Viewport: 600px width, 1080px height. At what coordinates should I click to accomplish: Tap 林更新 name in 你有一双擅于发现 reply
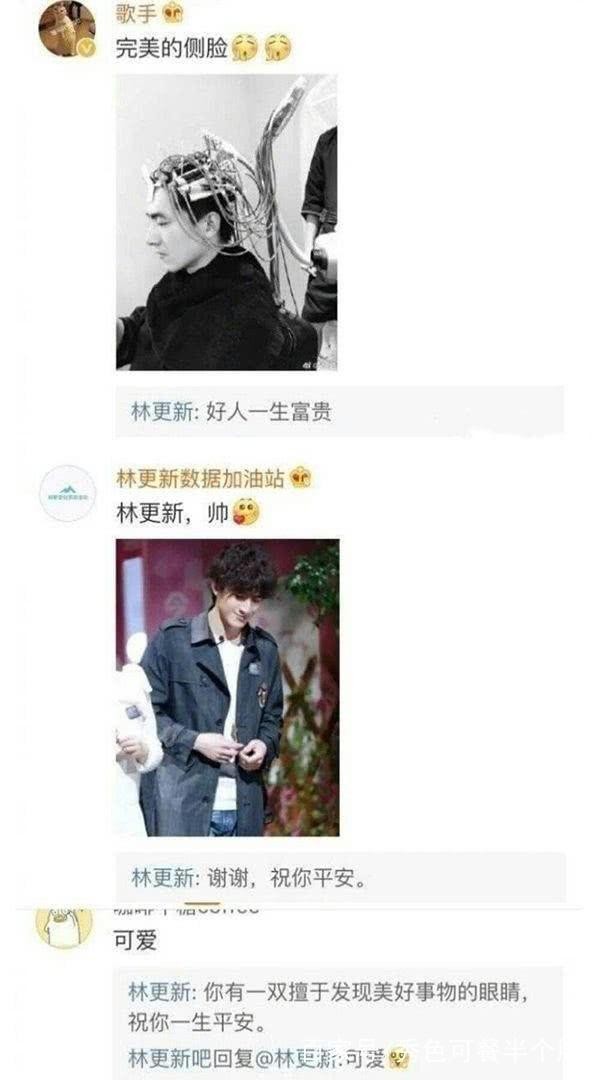point(161,992)
